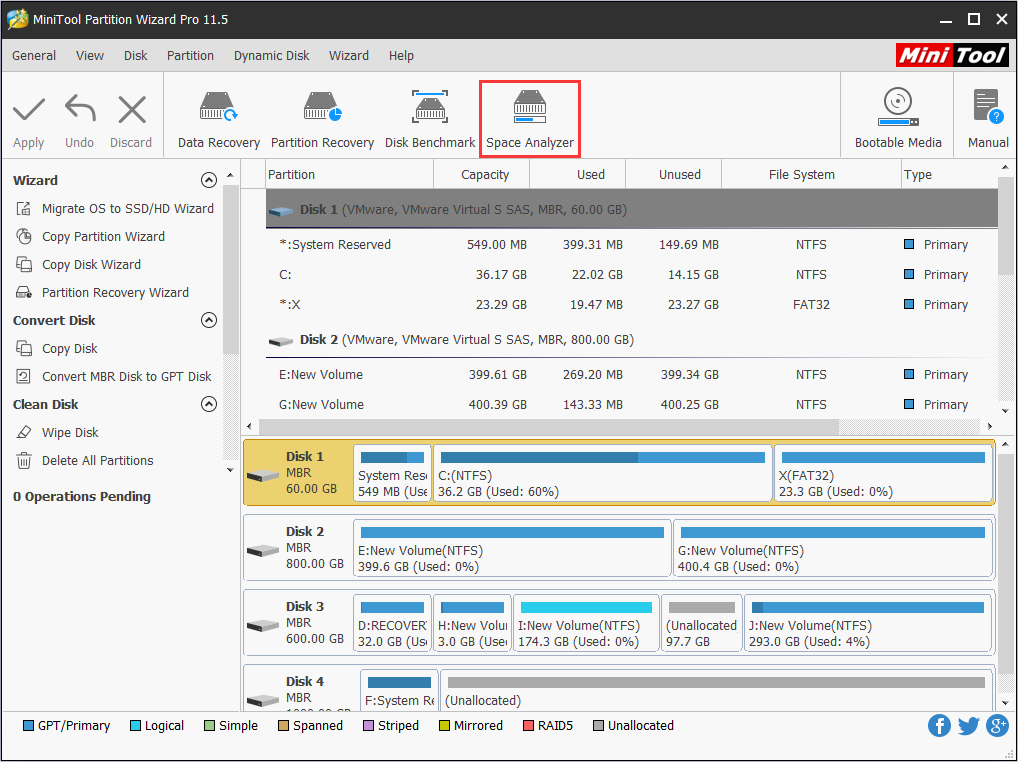Select the System Reserved partition row
This screenshot has height=762, width=1018.
tap(632, 245)
